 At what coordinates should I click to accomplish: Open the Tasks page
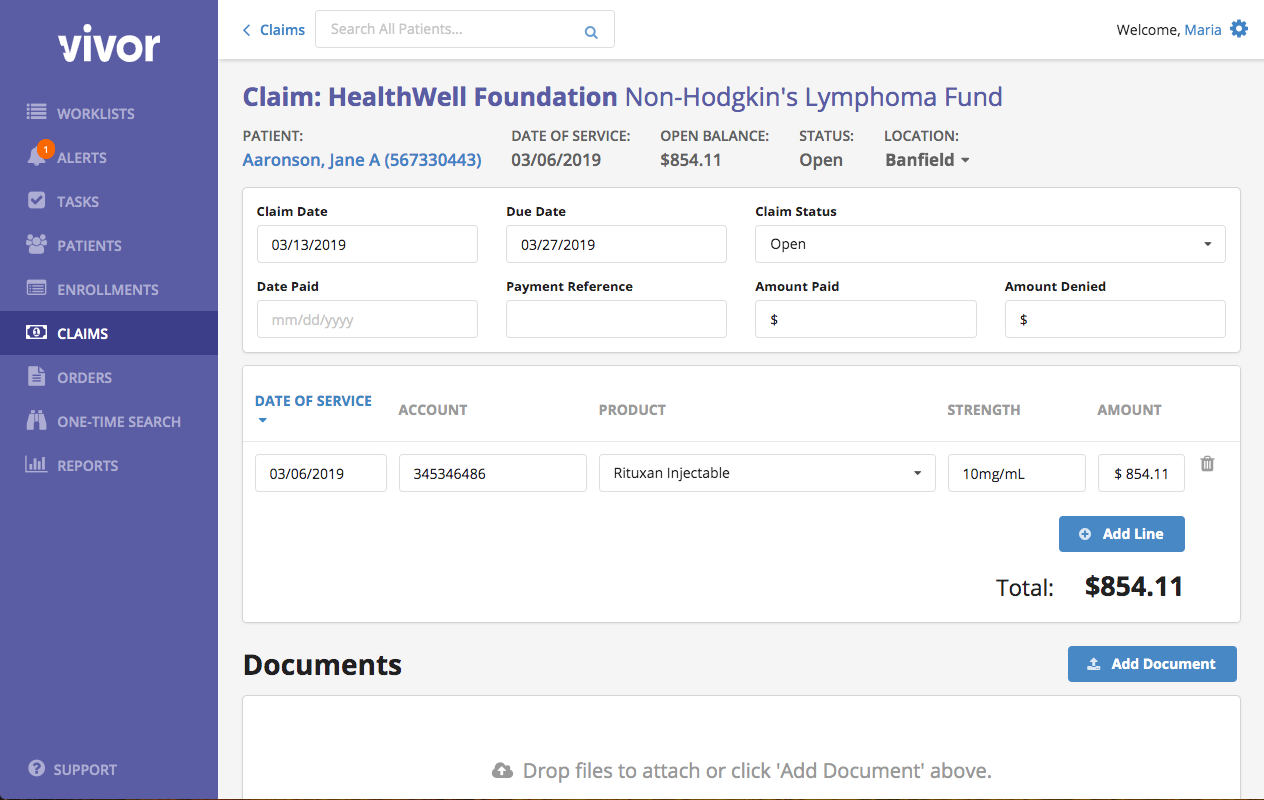click(x=109, y=201)
